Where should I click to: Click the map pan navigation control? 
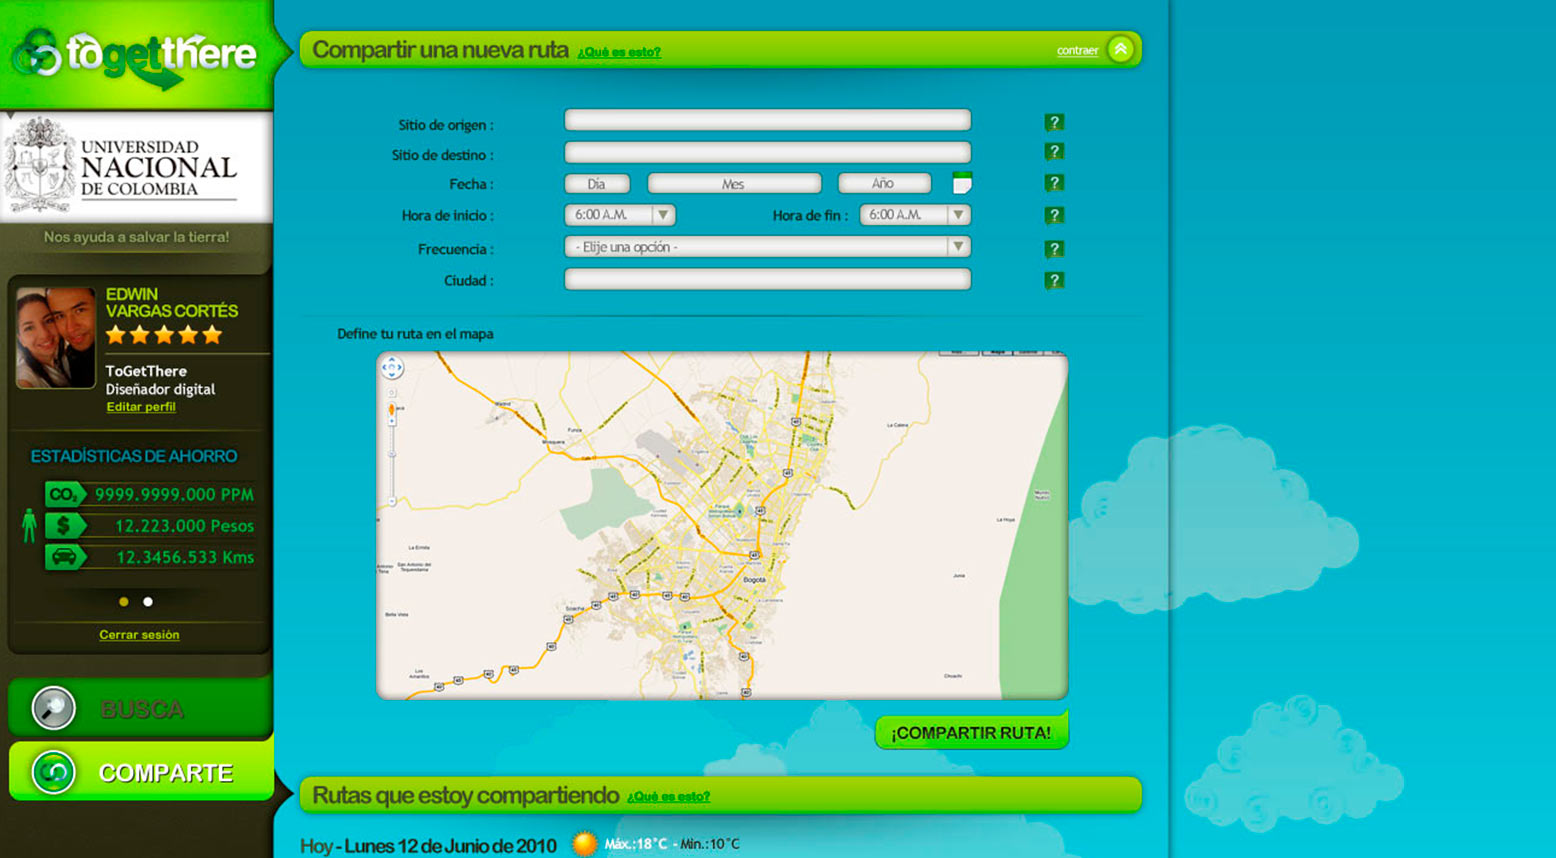(392, 368)
